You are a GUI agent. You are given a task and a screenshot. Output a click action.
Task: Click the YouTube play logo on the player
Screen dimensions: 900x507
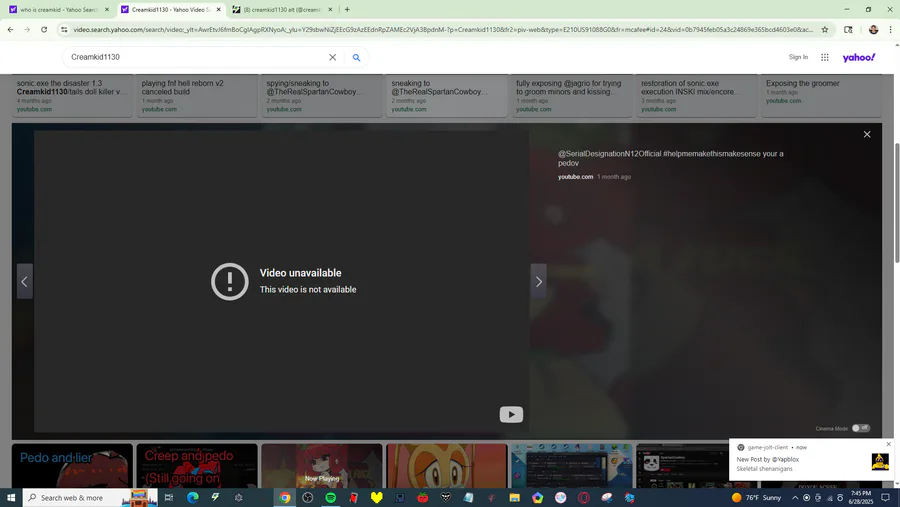511,415
